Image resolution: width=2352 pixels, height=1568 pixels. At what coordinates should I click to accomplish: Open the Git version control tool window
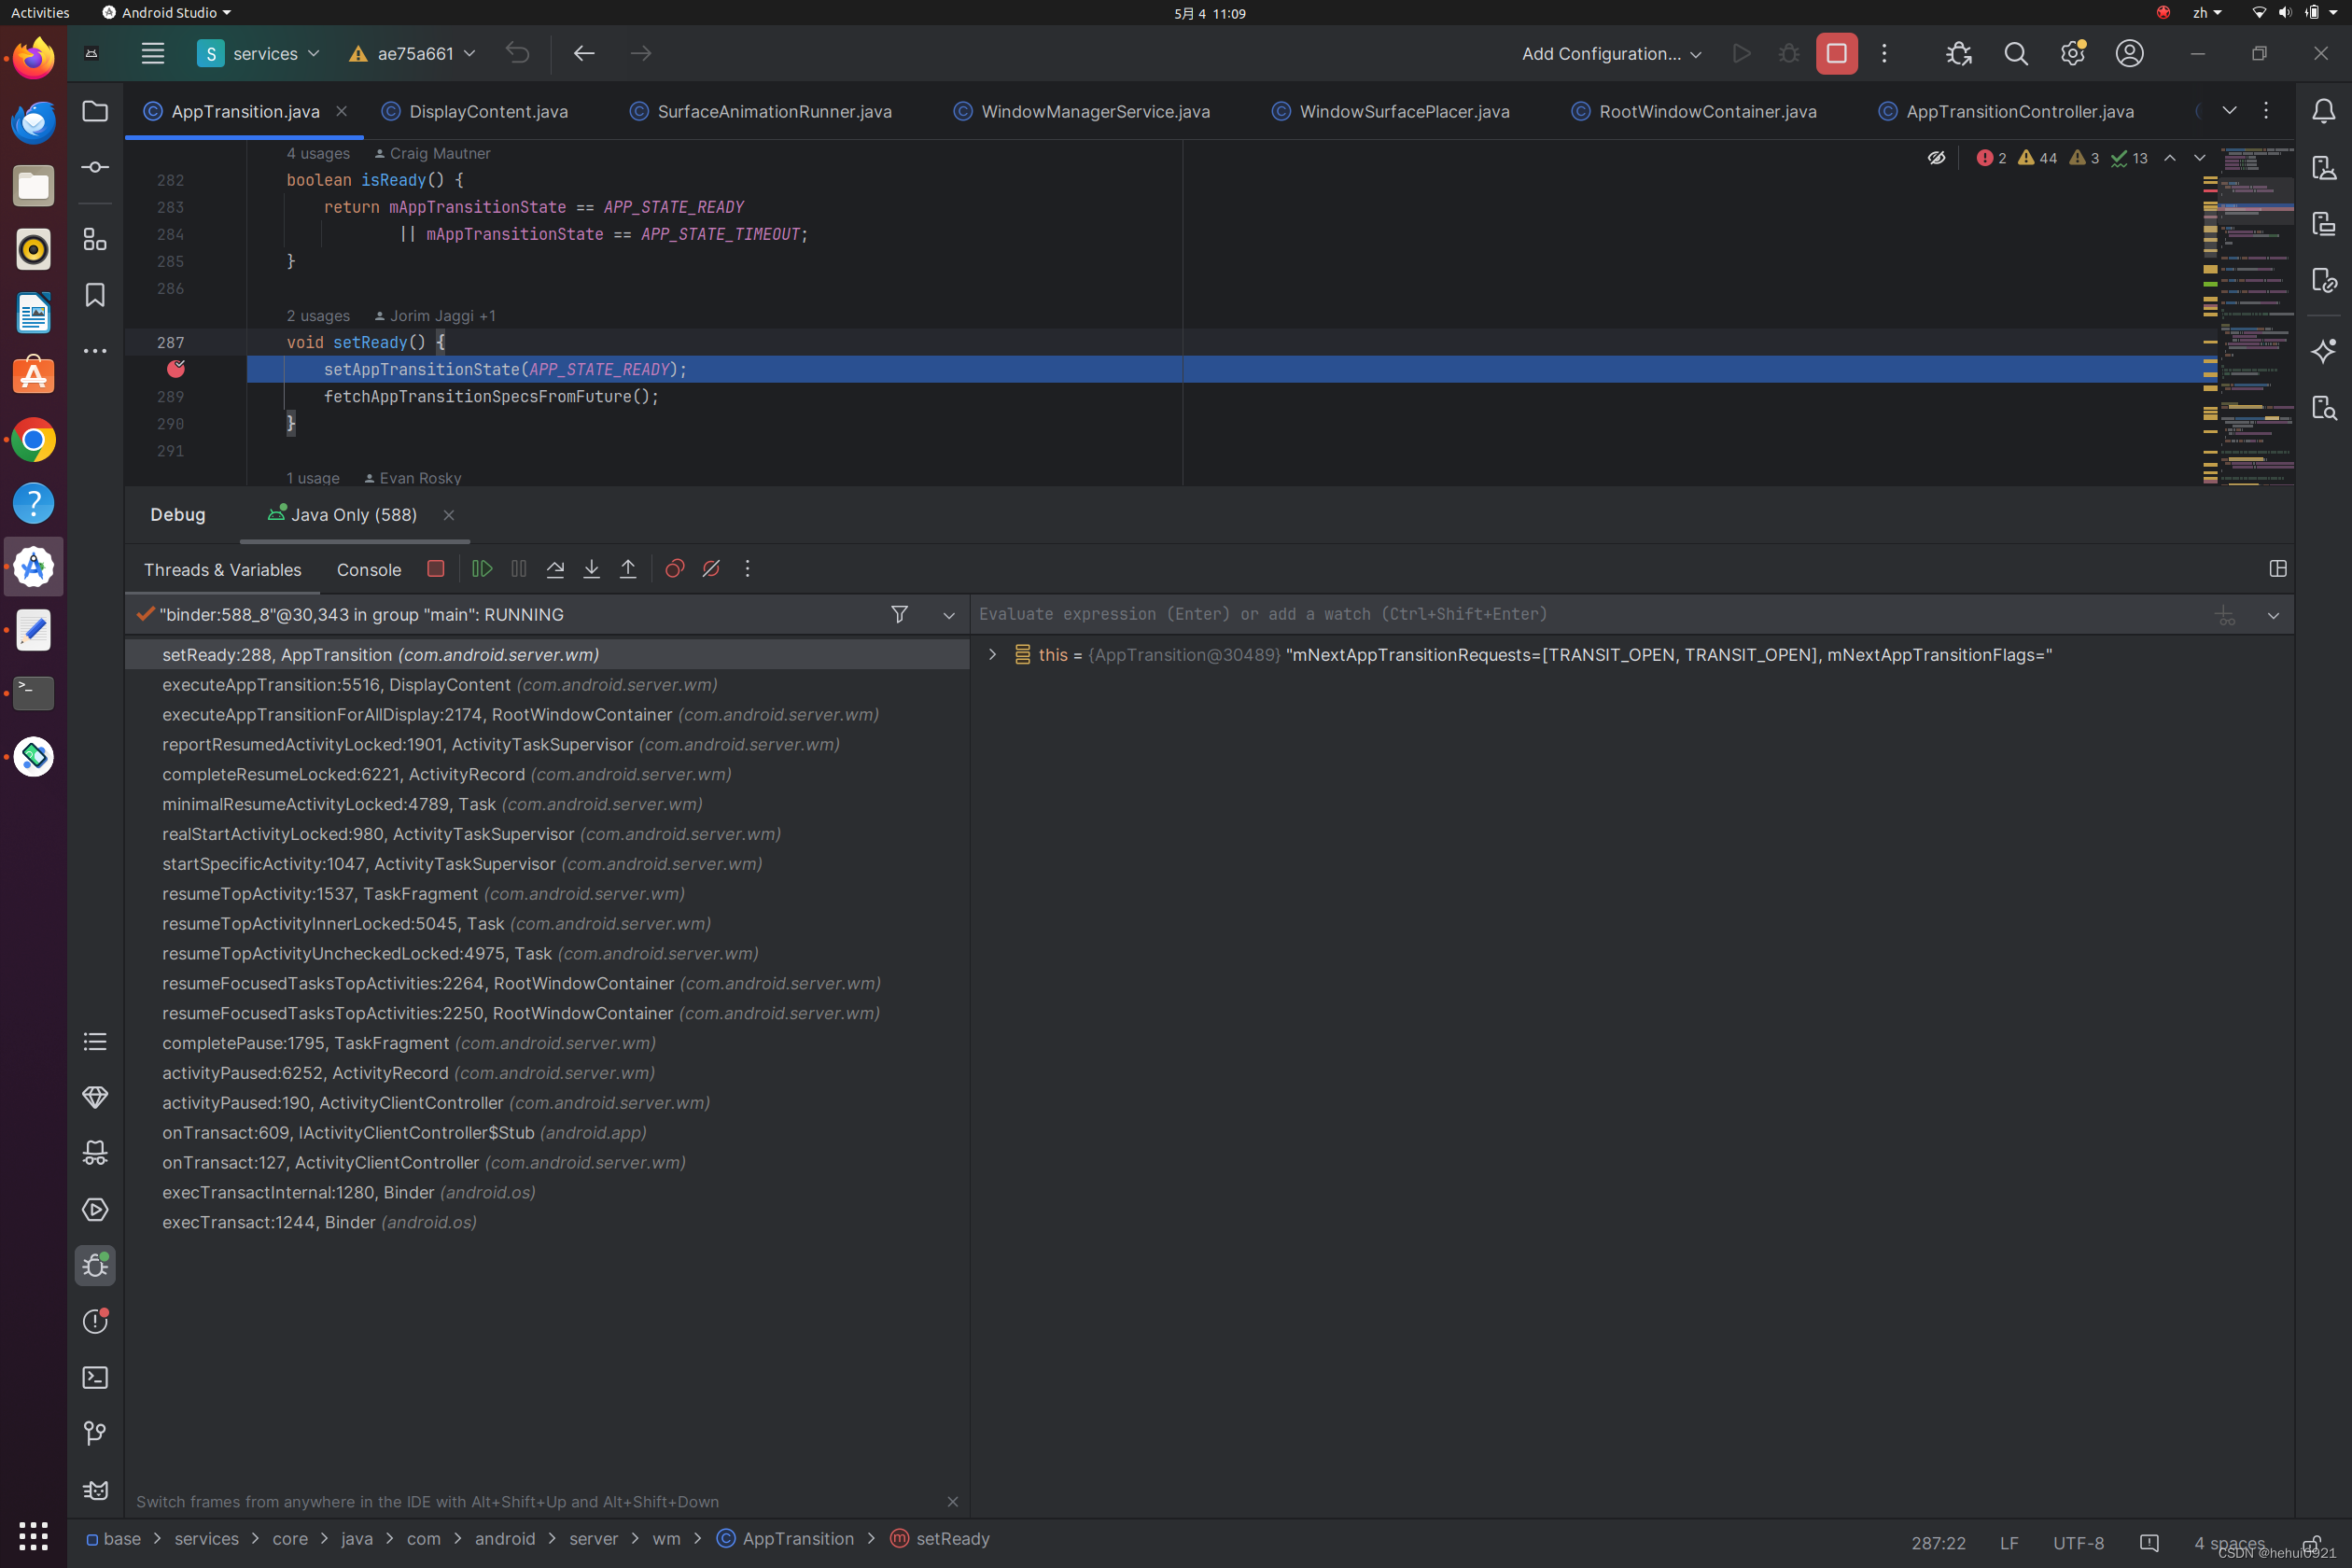(95, 1434)
